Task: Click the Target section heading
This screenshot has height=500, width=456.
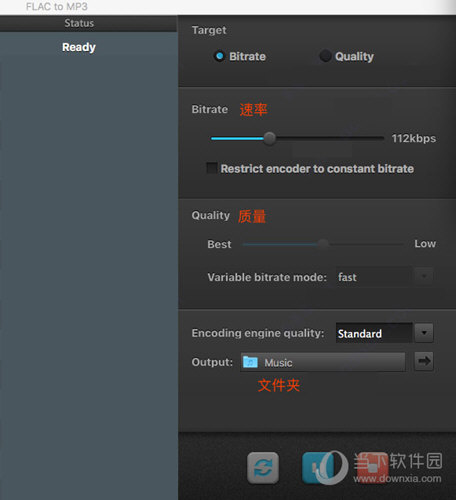Action: [209, 30]
